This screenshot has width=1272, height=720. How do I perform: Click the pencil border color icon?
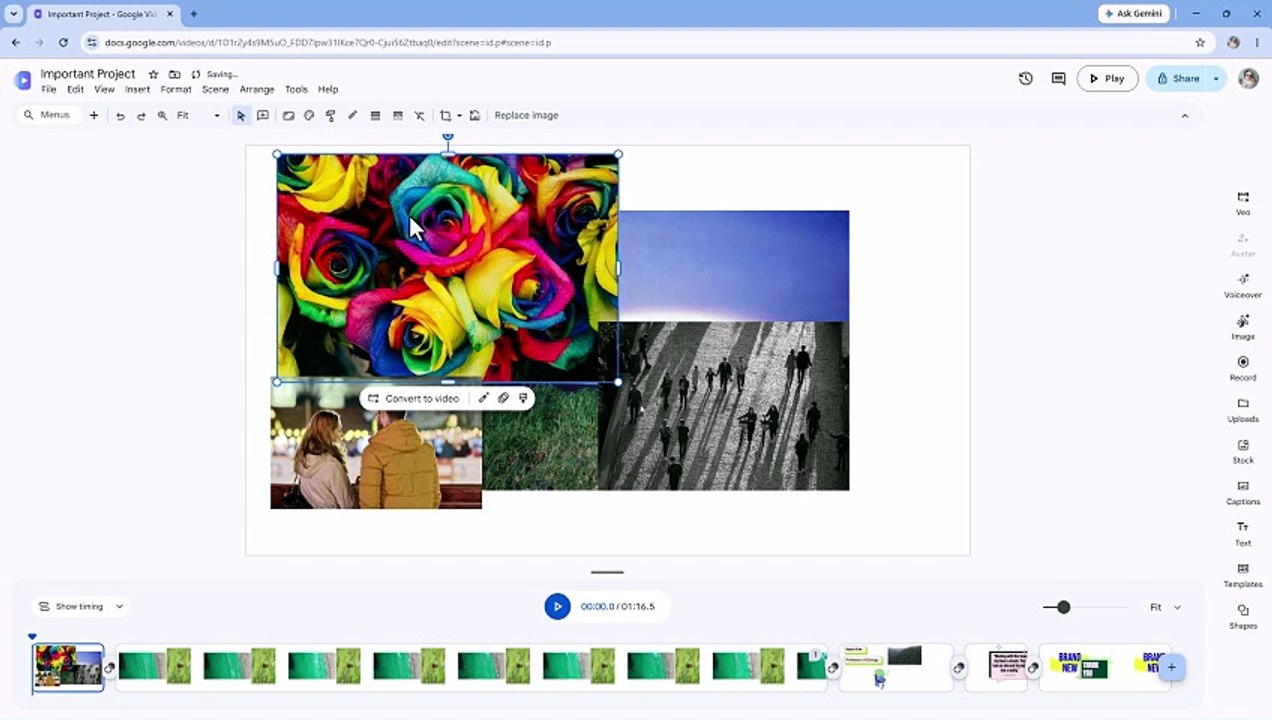point(352,116)
